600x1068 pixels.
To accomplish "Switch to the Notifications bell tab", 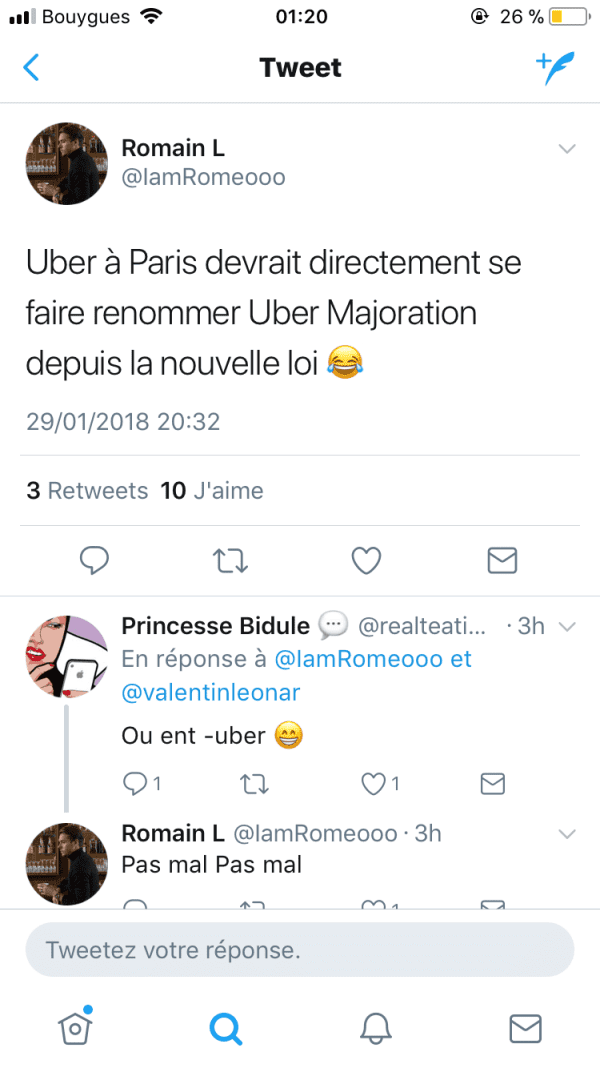I will coord(376,1028).
